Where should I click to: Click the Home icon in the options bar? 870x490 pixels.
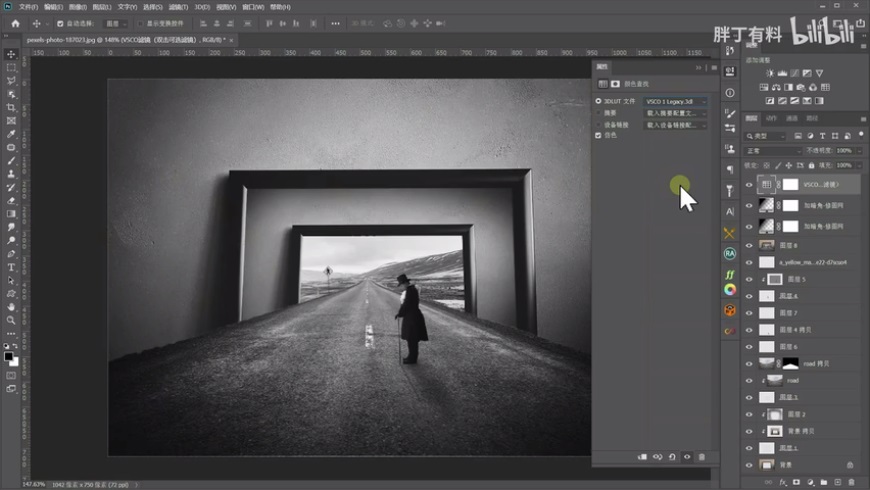tap(15, 23)
